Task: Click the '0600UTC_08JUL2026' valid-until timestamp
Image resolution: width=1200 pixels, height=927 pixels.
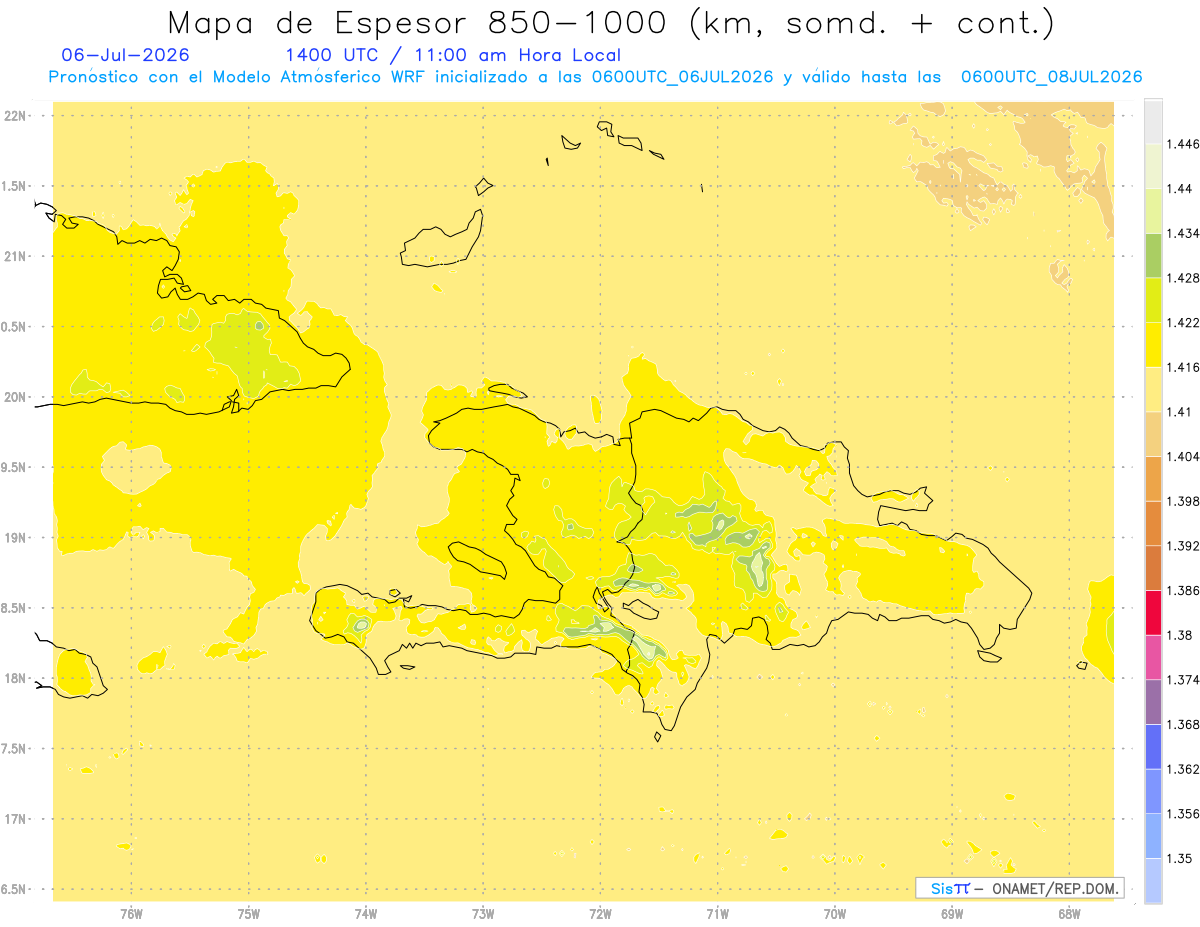Action: click(x=1051, y=77)
